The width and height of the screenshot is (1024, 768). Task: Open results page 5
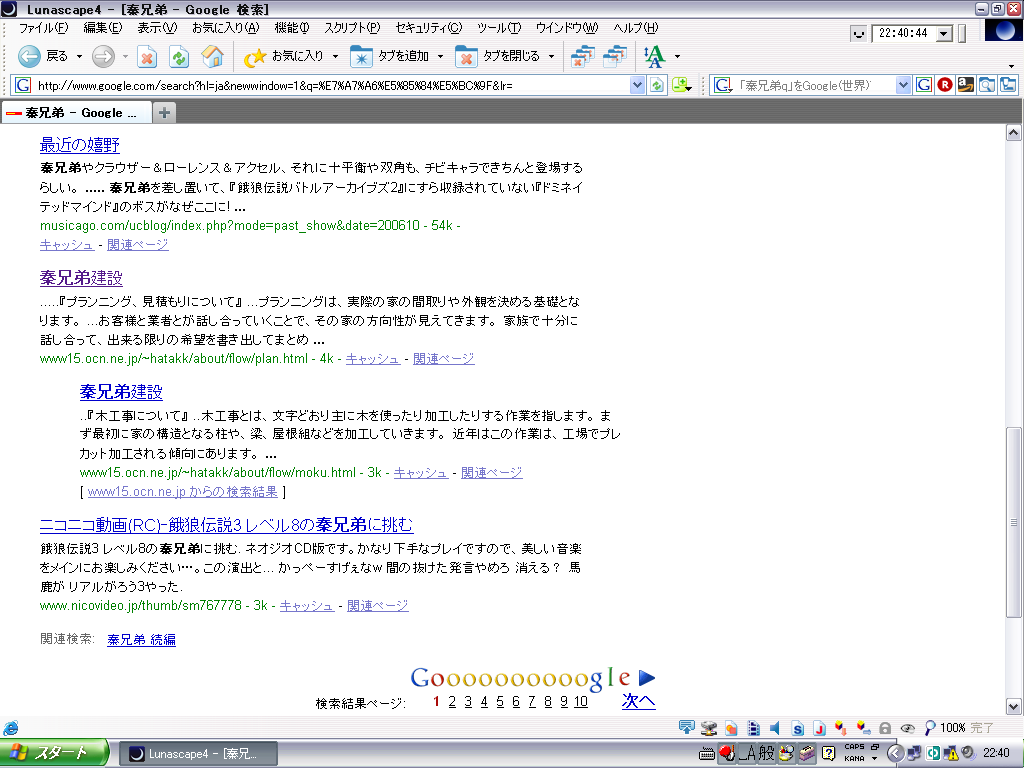pos(500,701)
